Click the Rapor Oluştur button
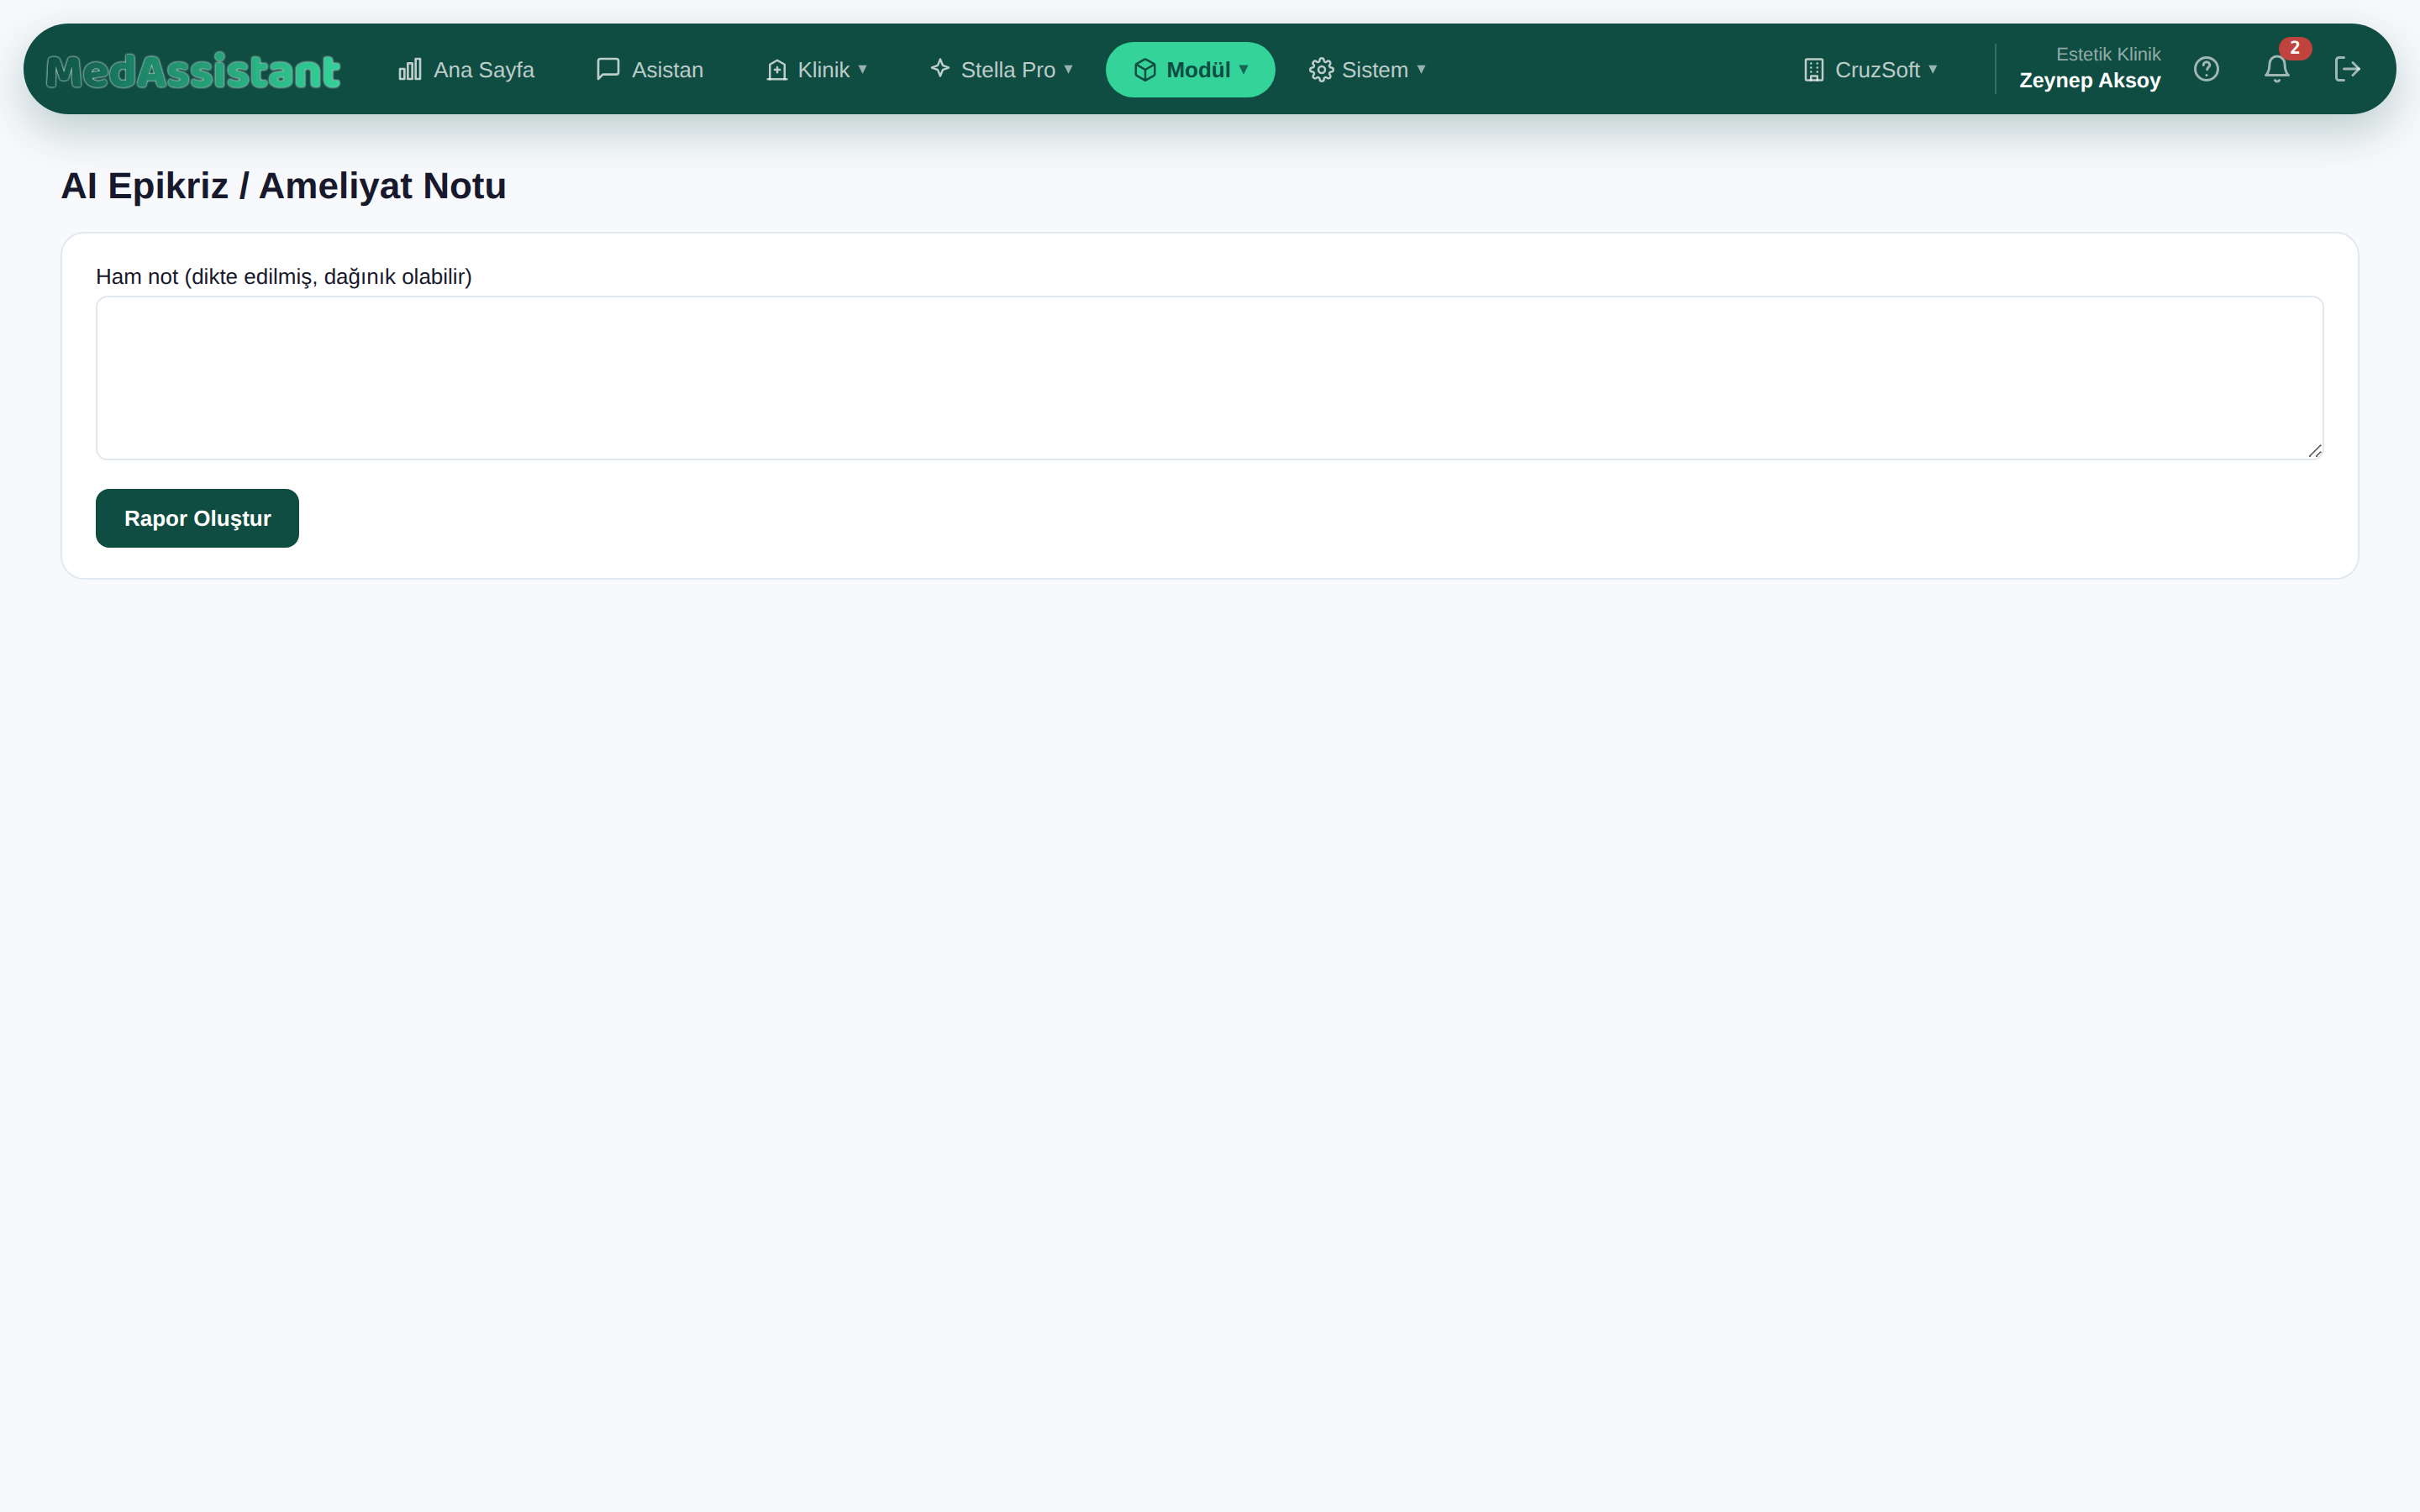Viewport: 2420px width, 1512px height. [197, 518]
